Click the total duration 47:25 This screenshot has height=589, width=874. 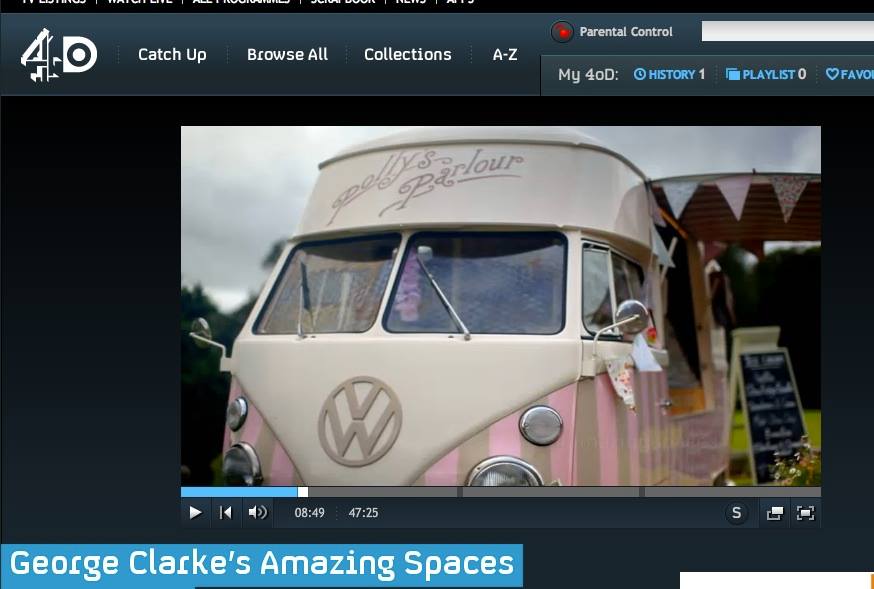pos(363,513)
